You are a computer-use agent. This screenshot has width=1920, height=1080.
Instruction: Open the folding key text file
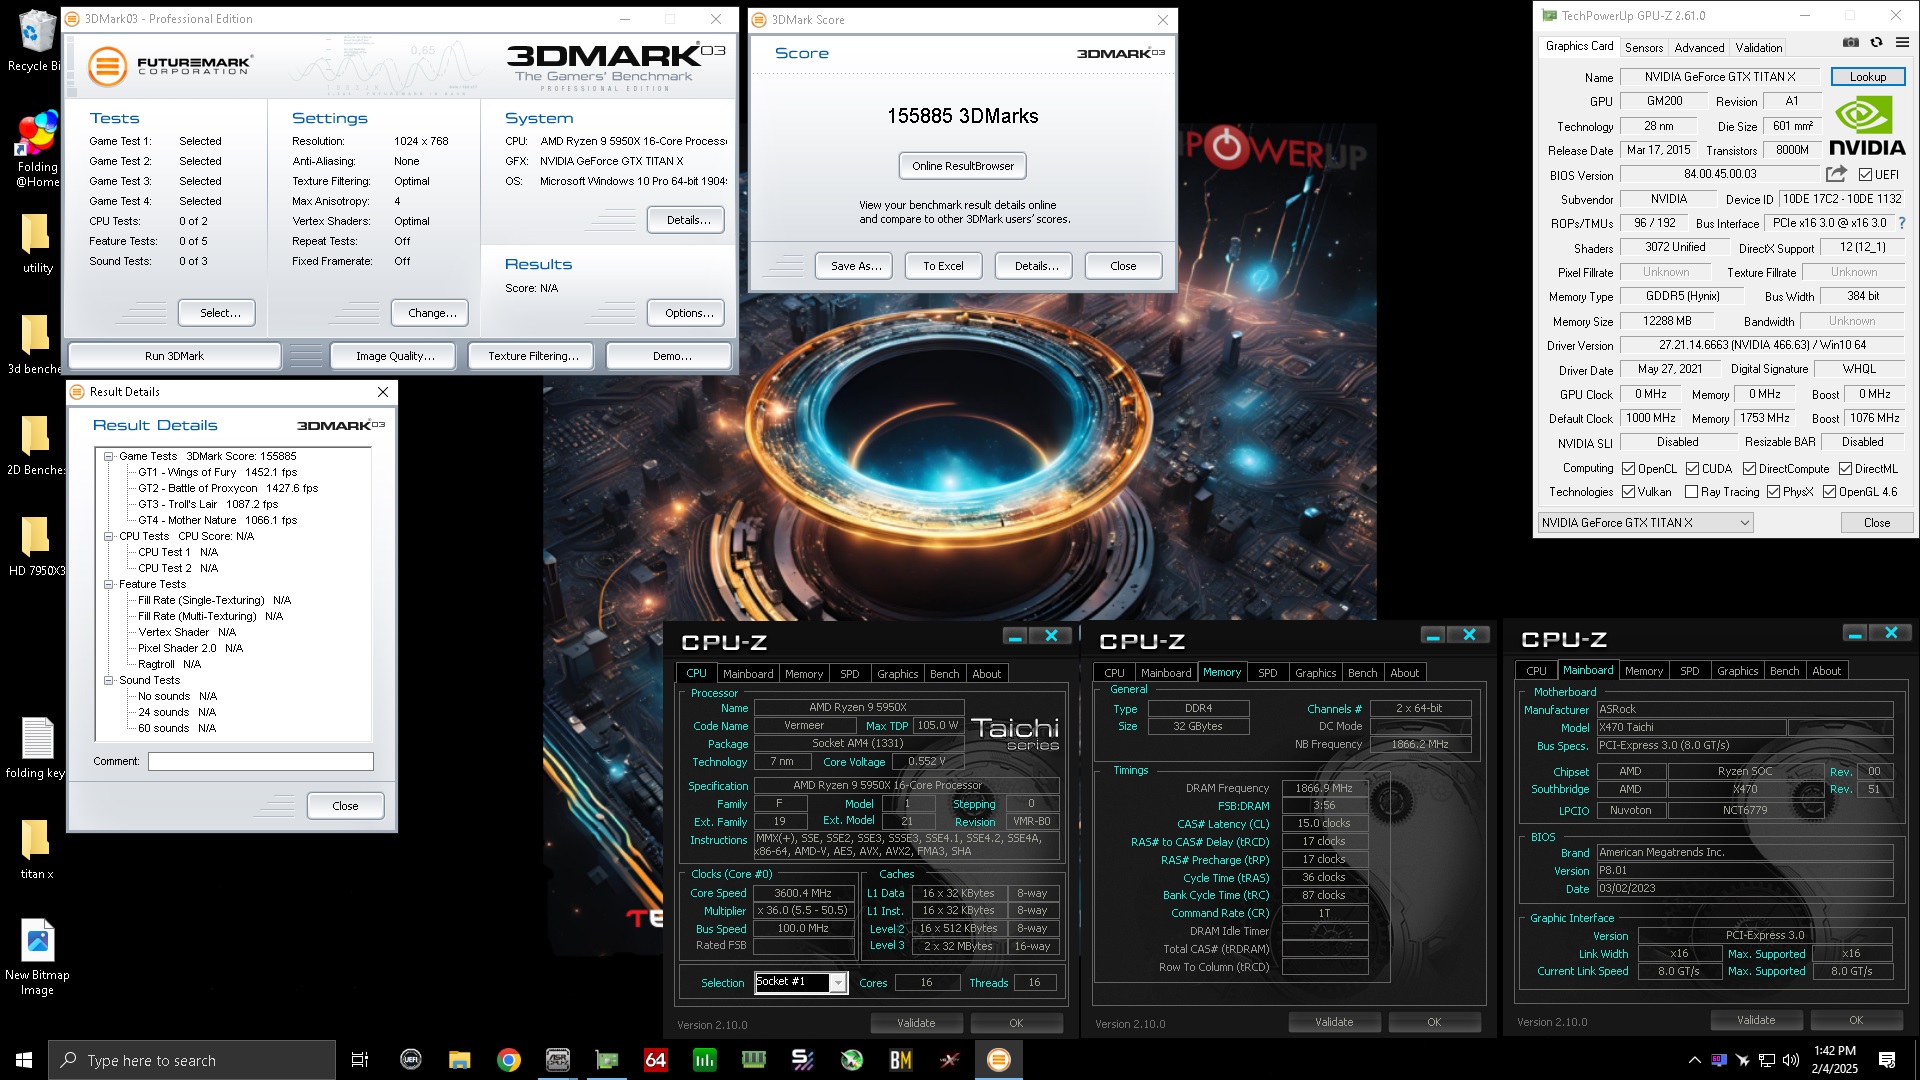(x=36, y=748)
